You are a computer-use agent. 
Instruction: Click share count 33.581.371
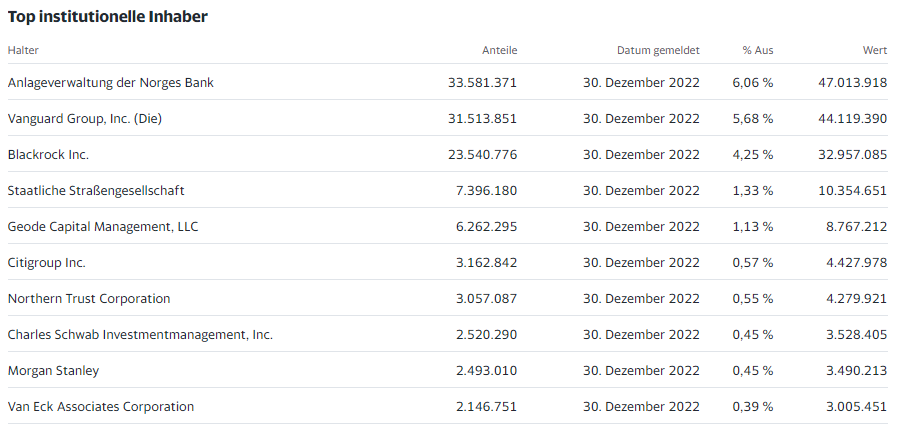pyautogui.click(x=482, y=83)
